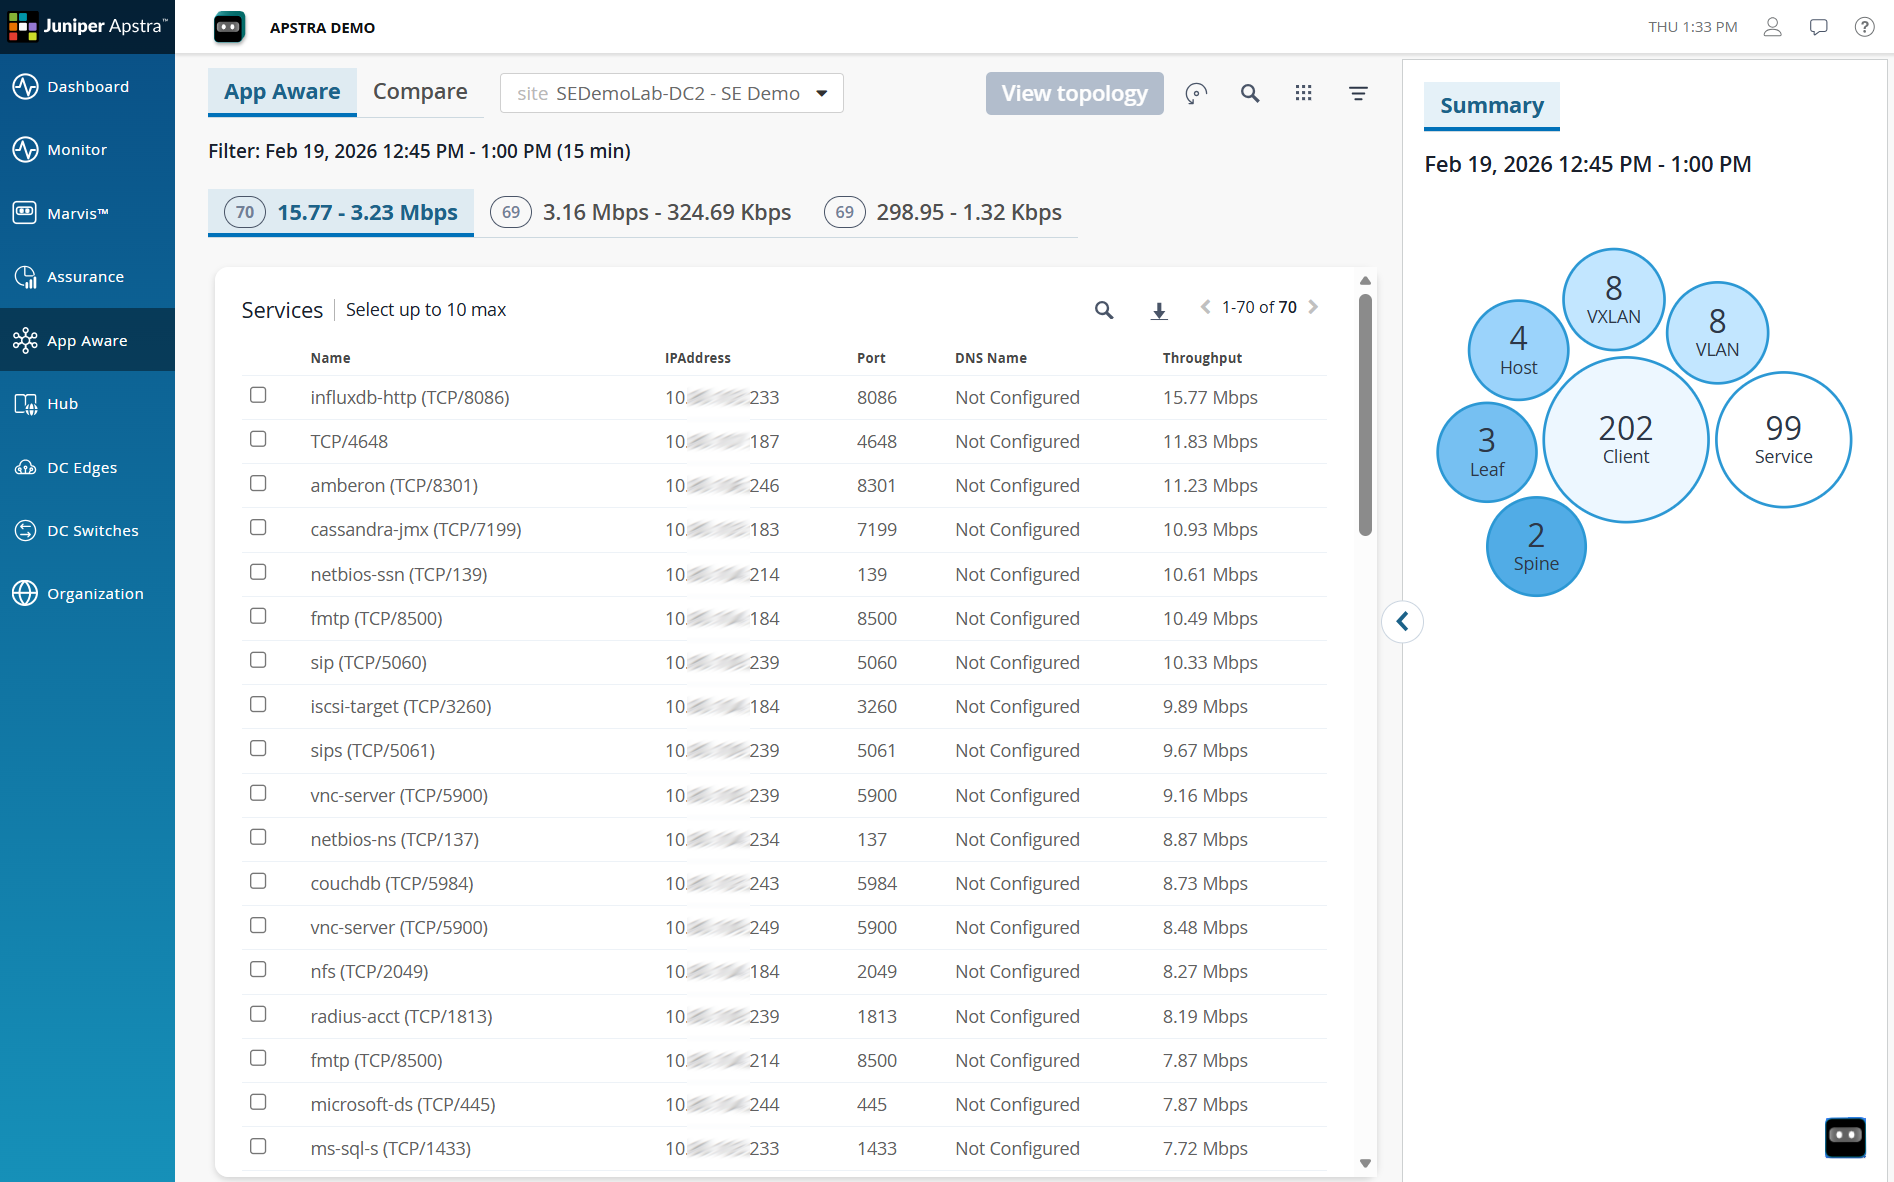1894x1182 pixels.
Task: Open the Monitor sidebar icon
Action: point(25,150)
